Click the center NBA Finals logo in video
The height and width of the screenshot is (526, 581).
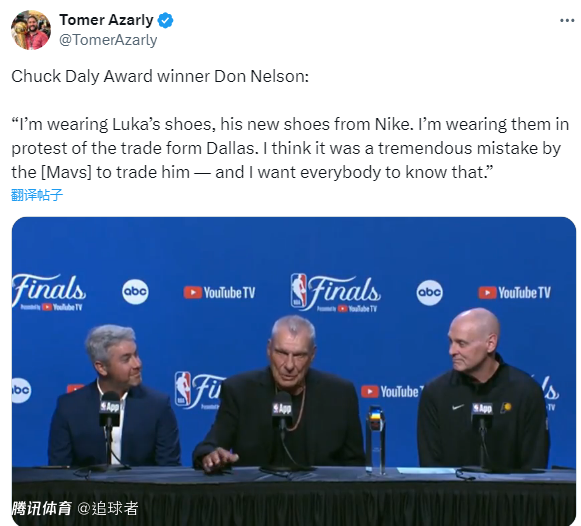click(335, 293)
